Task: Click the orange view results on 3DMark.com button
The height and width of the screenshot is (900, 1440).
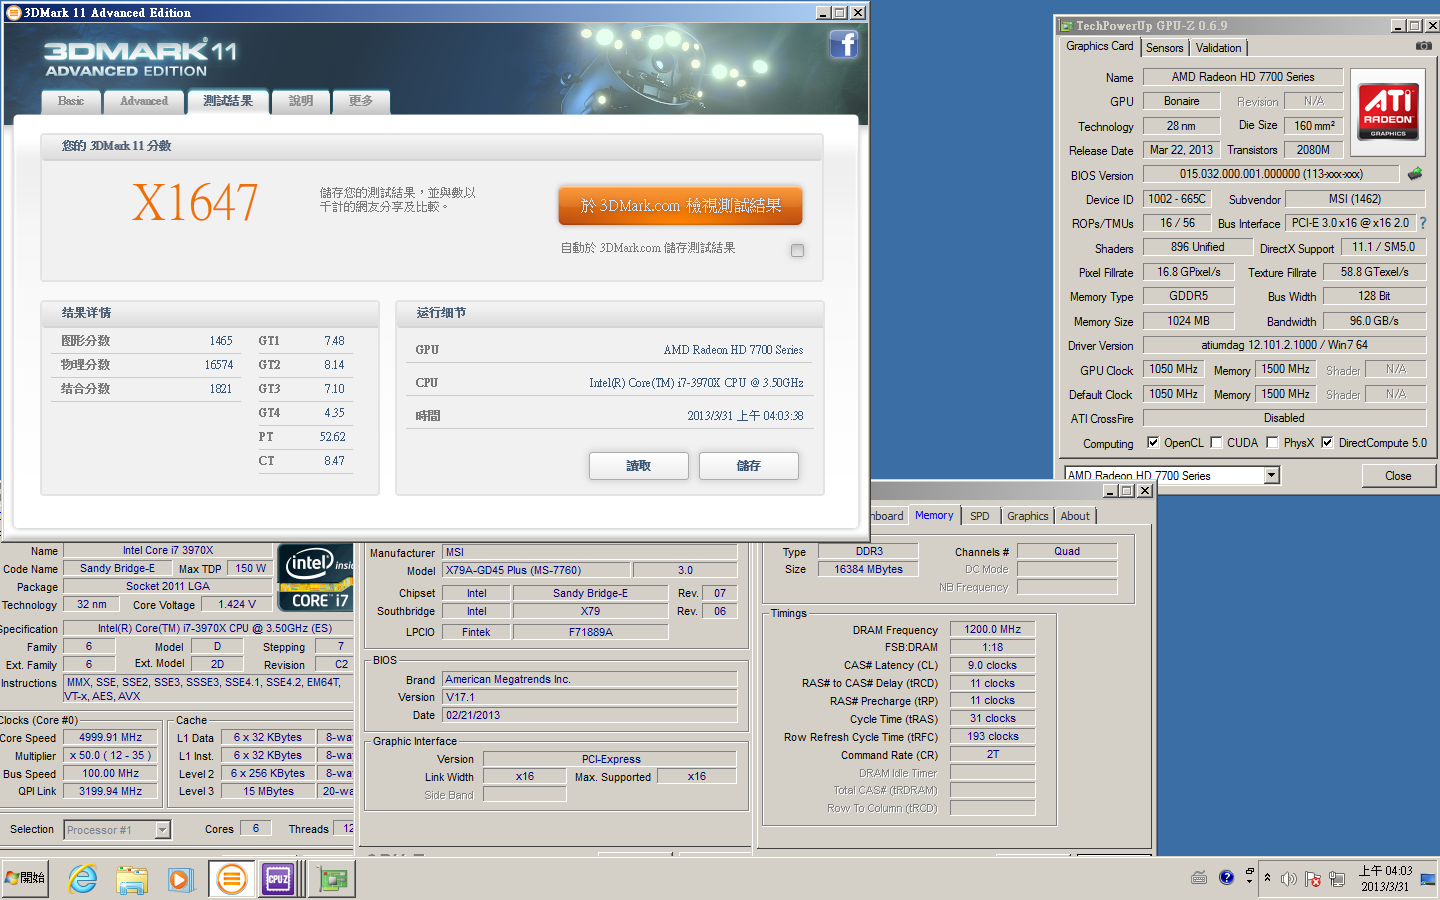Action: point(680,206)
